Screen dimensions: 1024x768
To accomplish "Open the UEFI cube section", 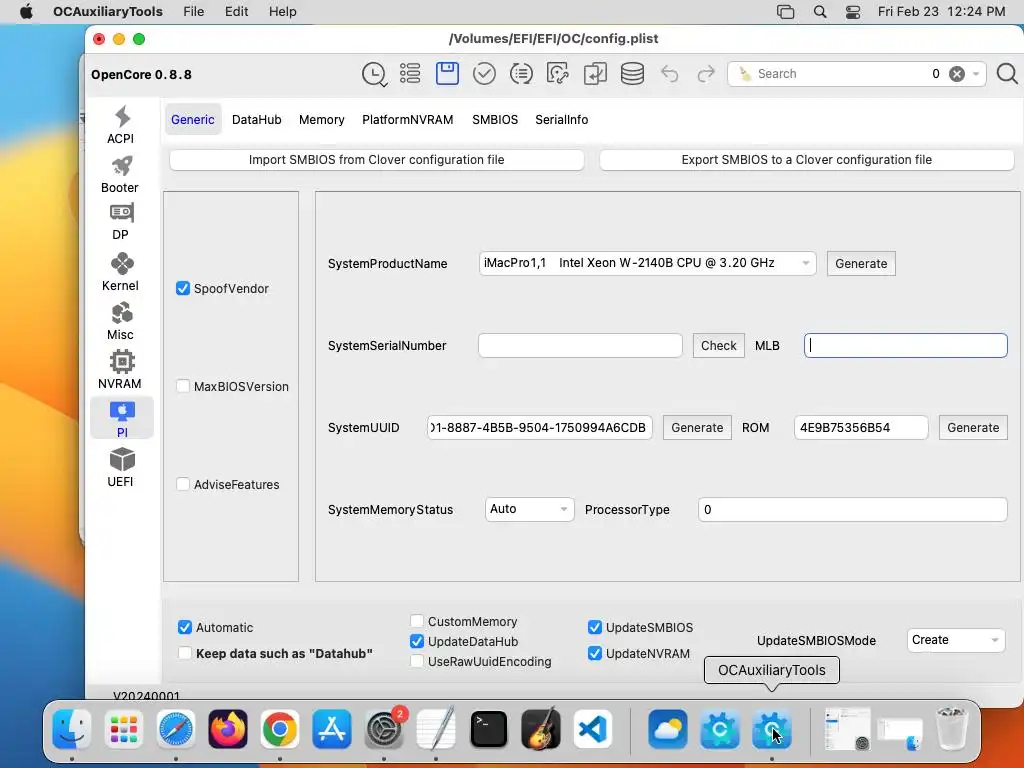I will click(121, 468).
